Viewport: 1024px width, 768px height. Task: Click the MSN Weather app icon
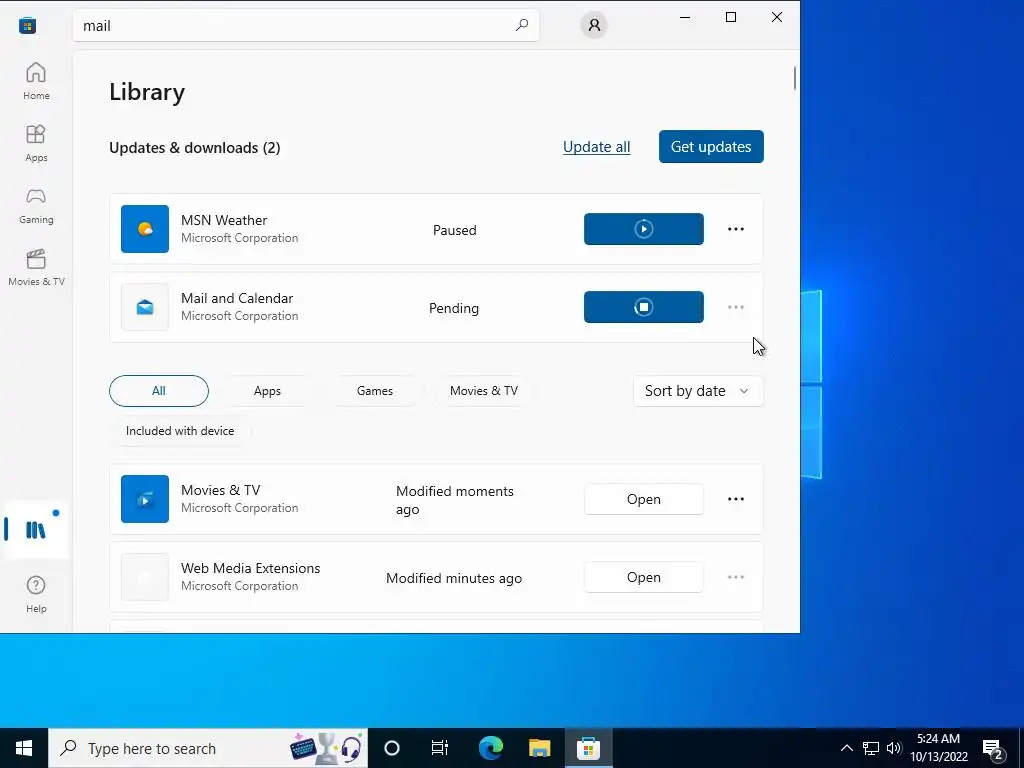(145, 229)
